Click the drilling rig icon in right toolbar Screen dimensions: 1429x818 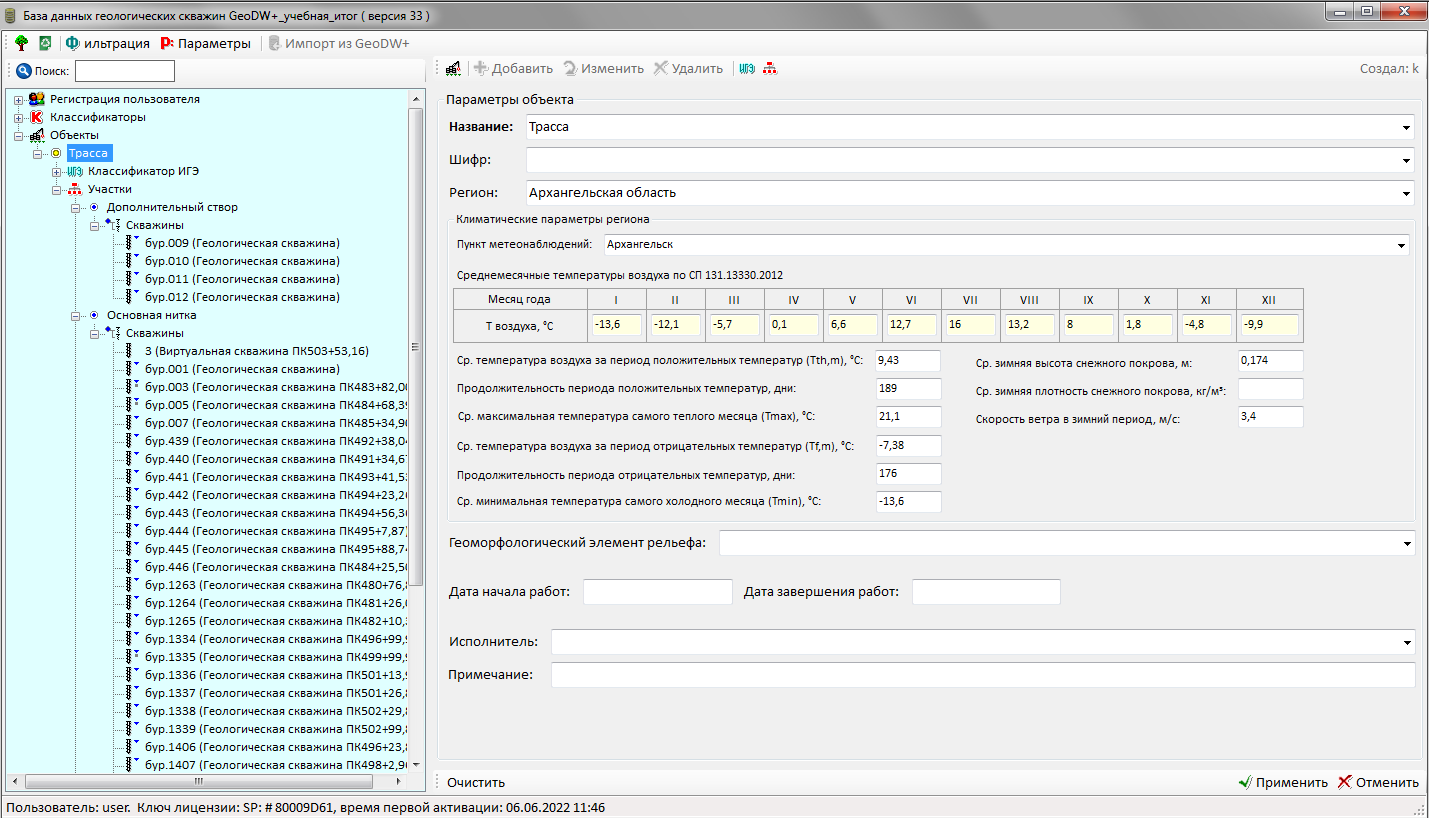pyautogui.click(x=453, y=69)
